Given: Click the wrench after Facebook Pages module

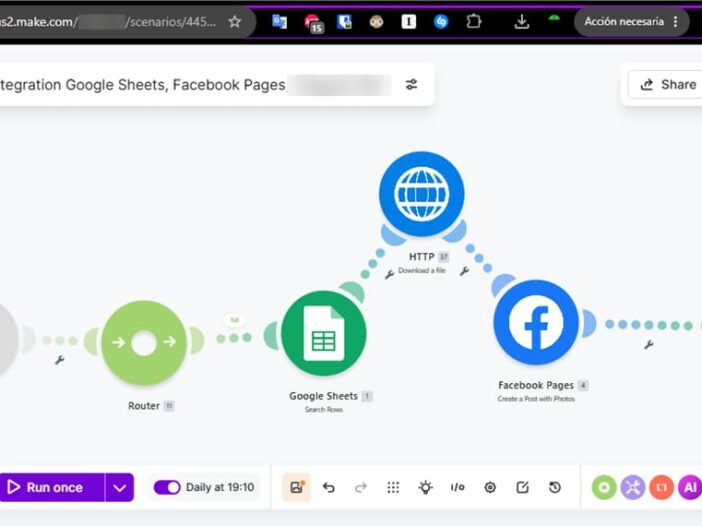Looking at the screenshot, I should point(649,345).
